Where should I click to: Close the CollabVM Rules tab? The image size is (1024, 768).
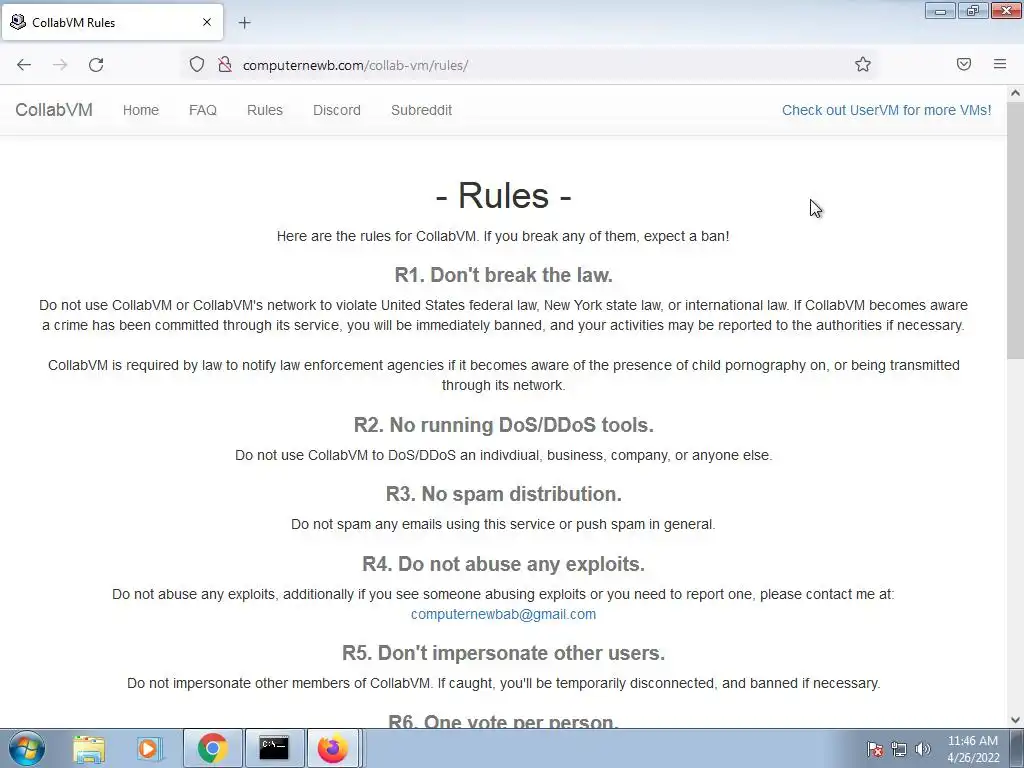207,22
